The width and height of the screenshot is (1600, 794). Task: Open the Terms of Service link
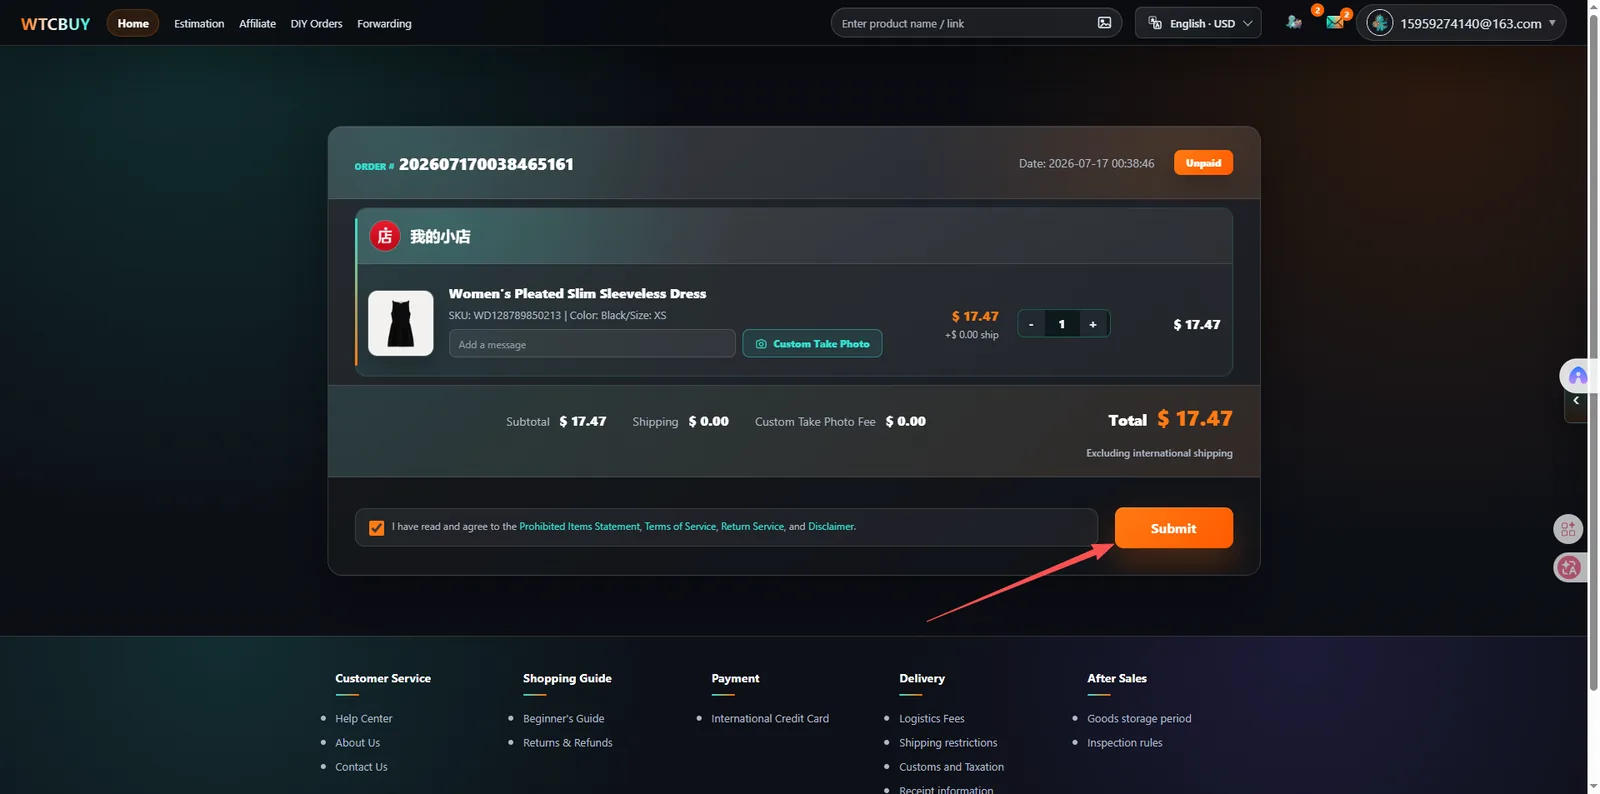click(680, 527)
